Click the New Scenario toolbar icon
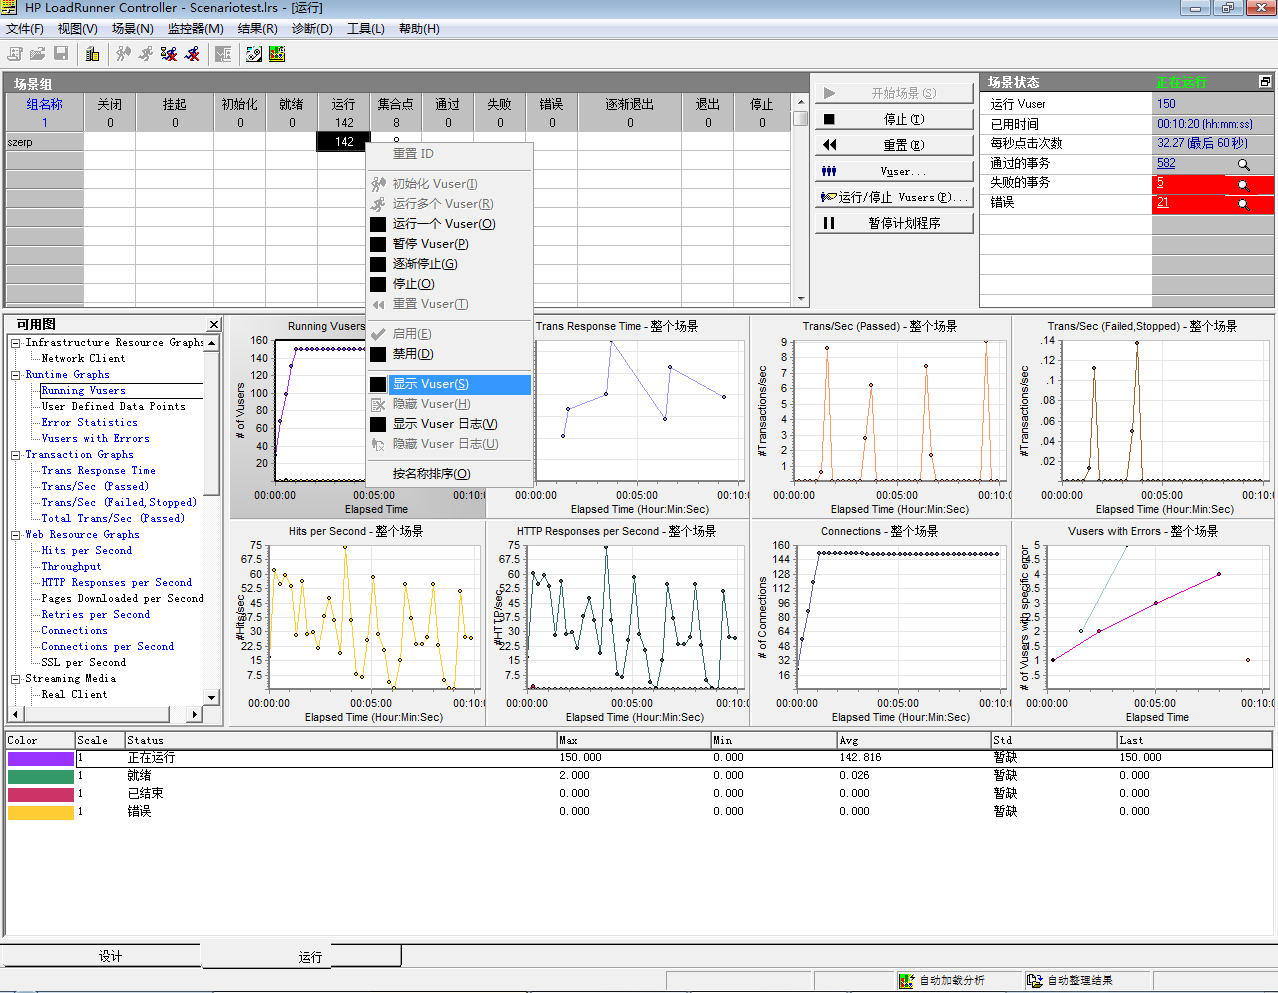This screenshot has width=1278, height=993. pyautogui.click(x=15, y=53)
